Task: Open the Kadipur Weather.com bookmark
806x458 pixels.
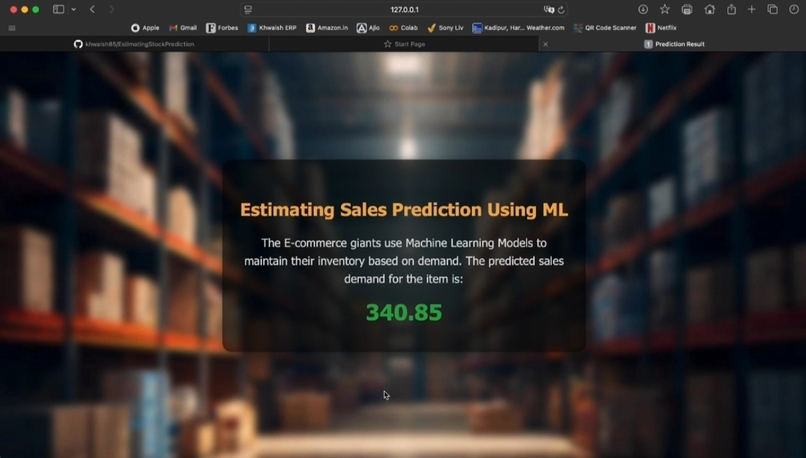Action: click(x=518, y=28)
